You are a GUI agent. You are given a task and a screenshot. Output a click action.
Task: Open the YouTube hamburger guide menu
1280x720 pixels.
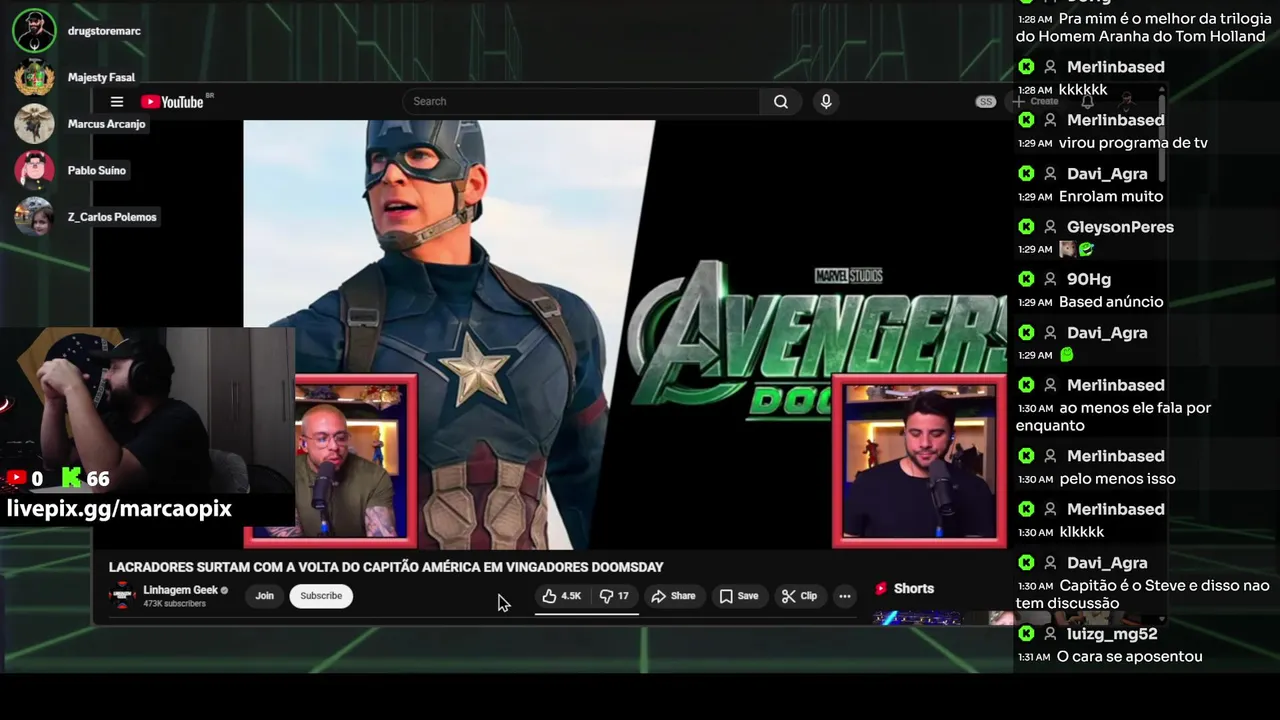click(117, 101)
